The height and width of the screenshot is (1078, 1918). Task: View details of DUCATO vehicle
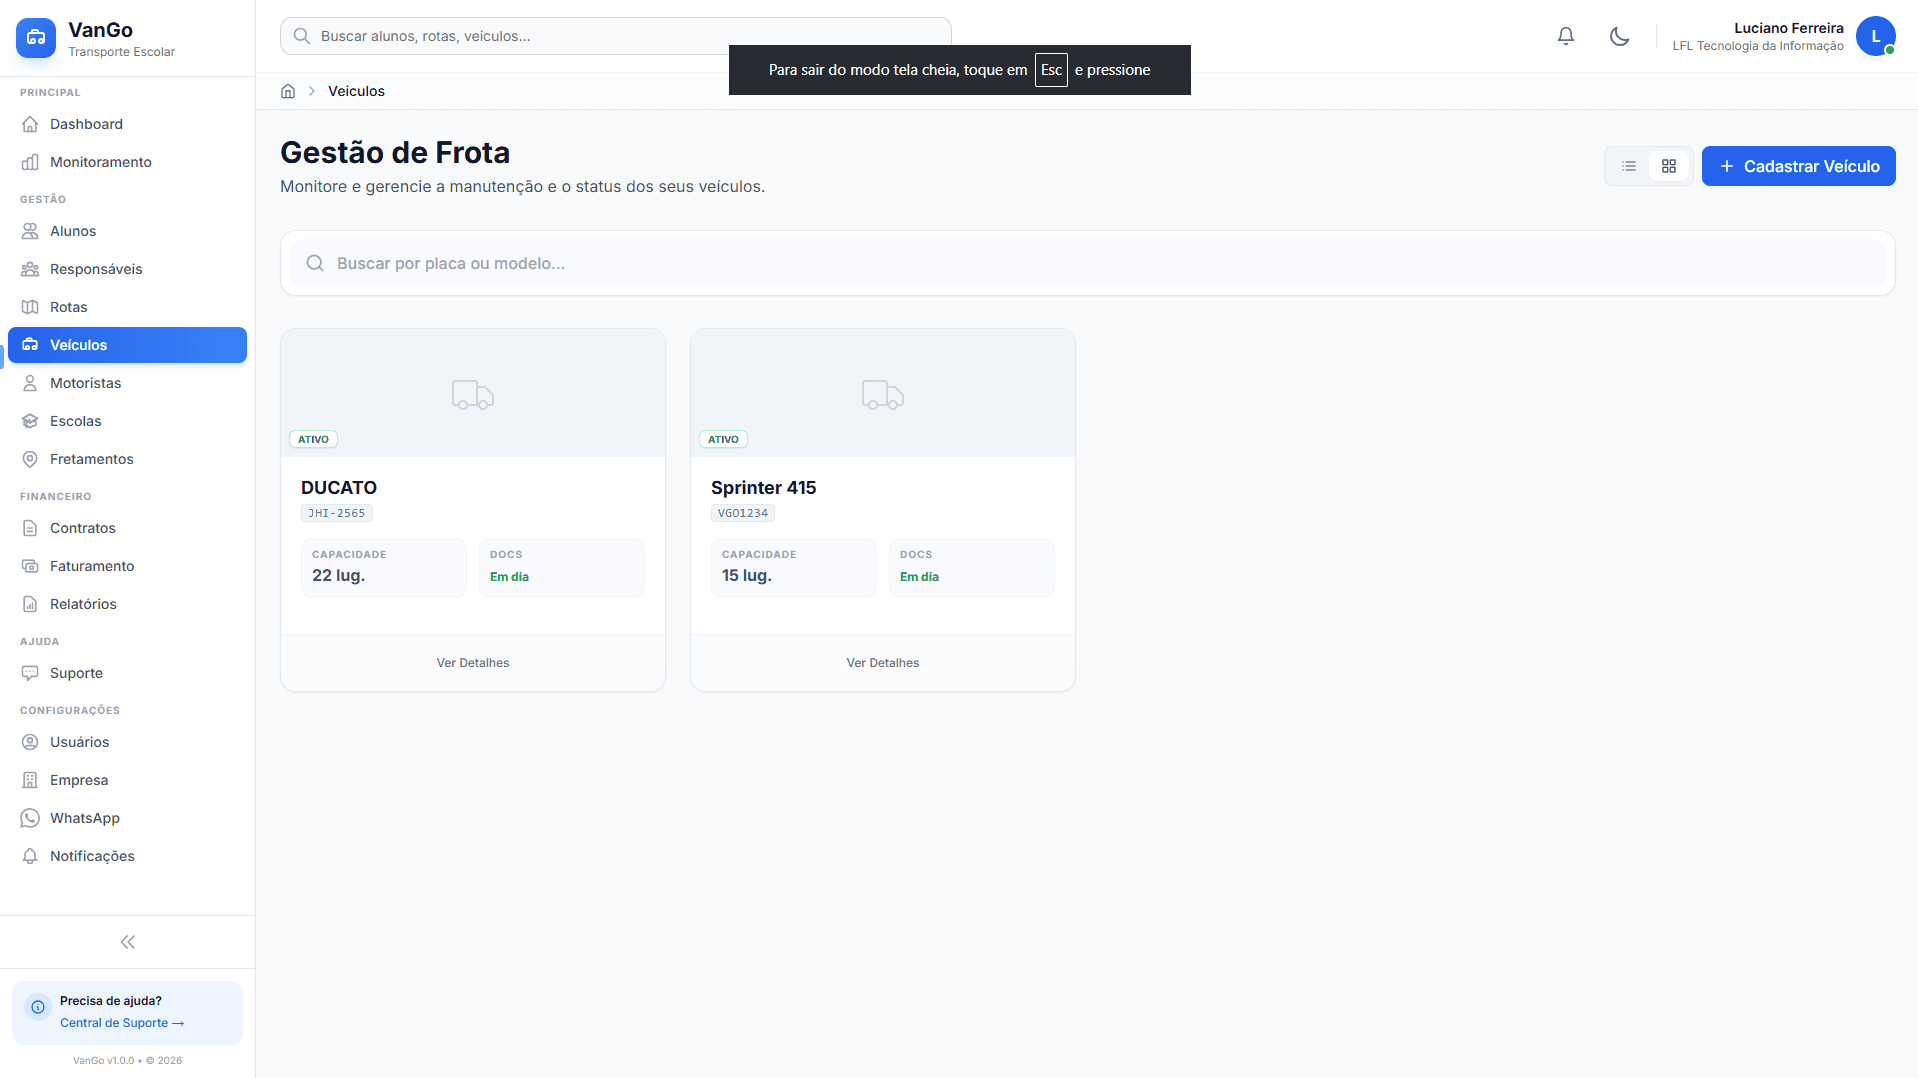472,663
